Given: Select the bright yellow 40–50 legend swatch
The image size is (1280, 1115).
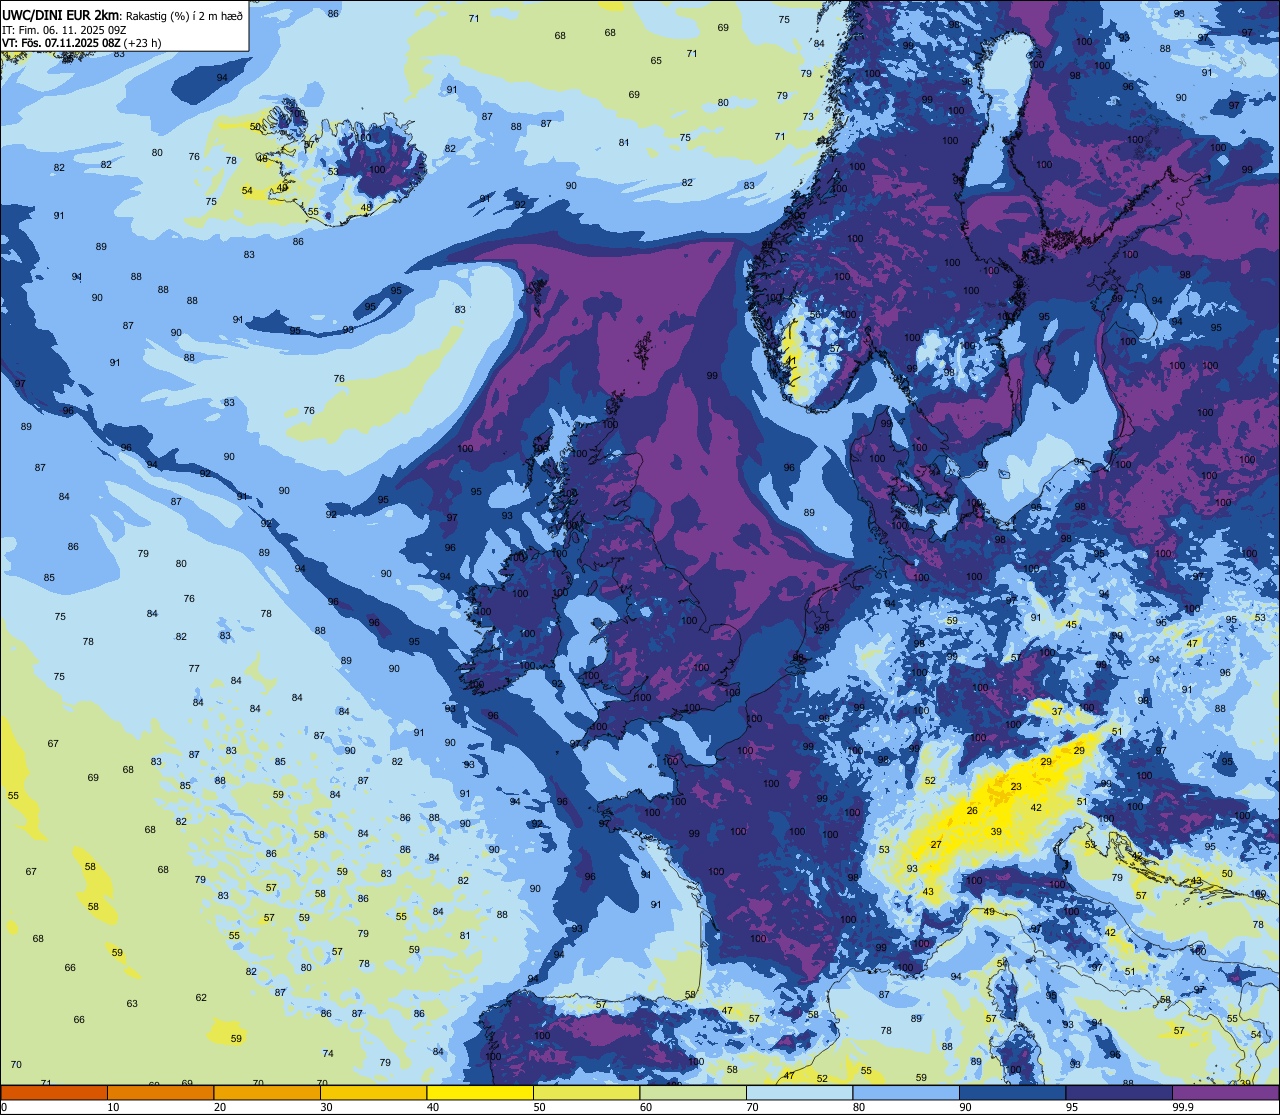Looking at the screenshot, I should (480, 1093).
